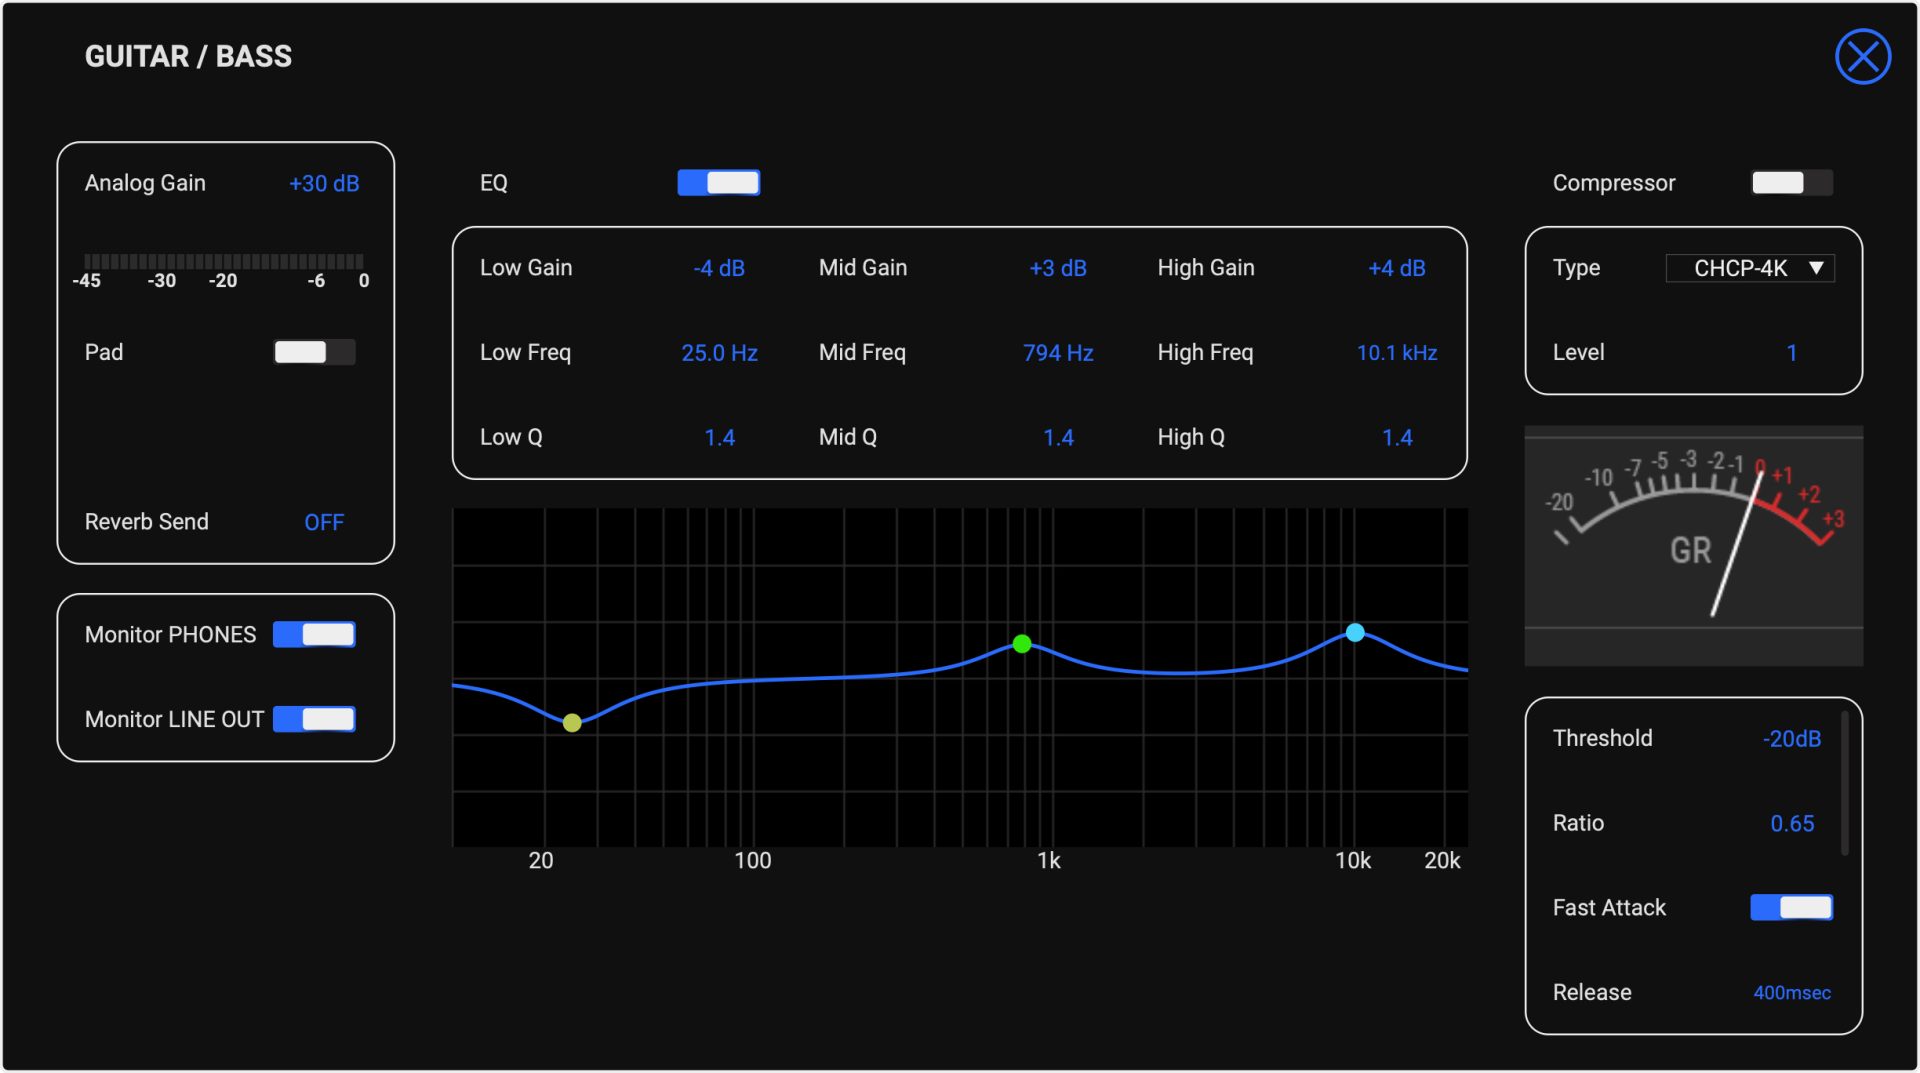Click the GR gain reduction meter

tap(1692, 546)
